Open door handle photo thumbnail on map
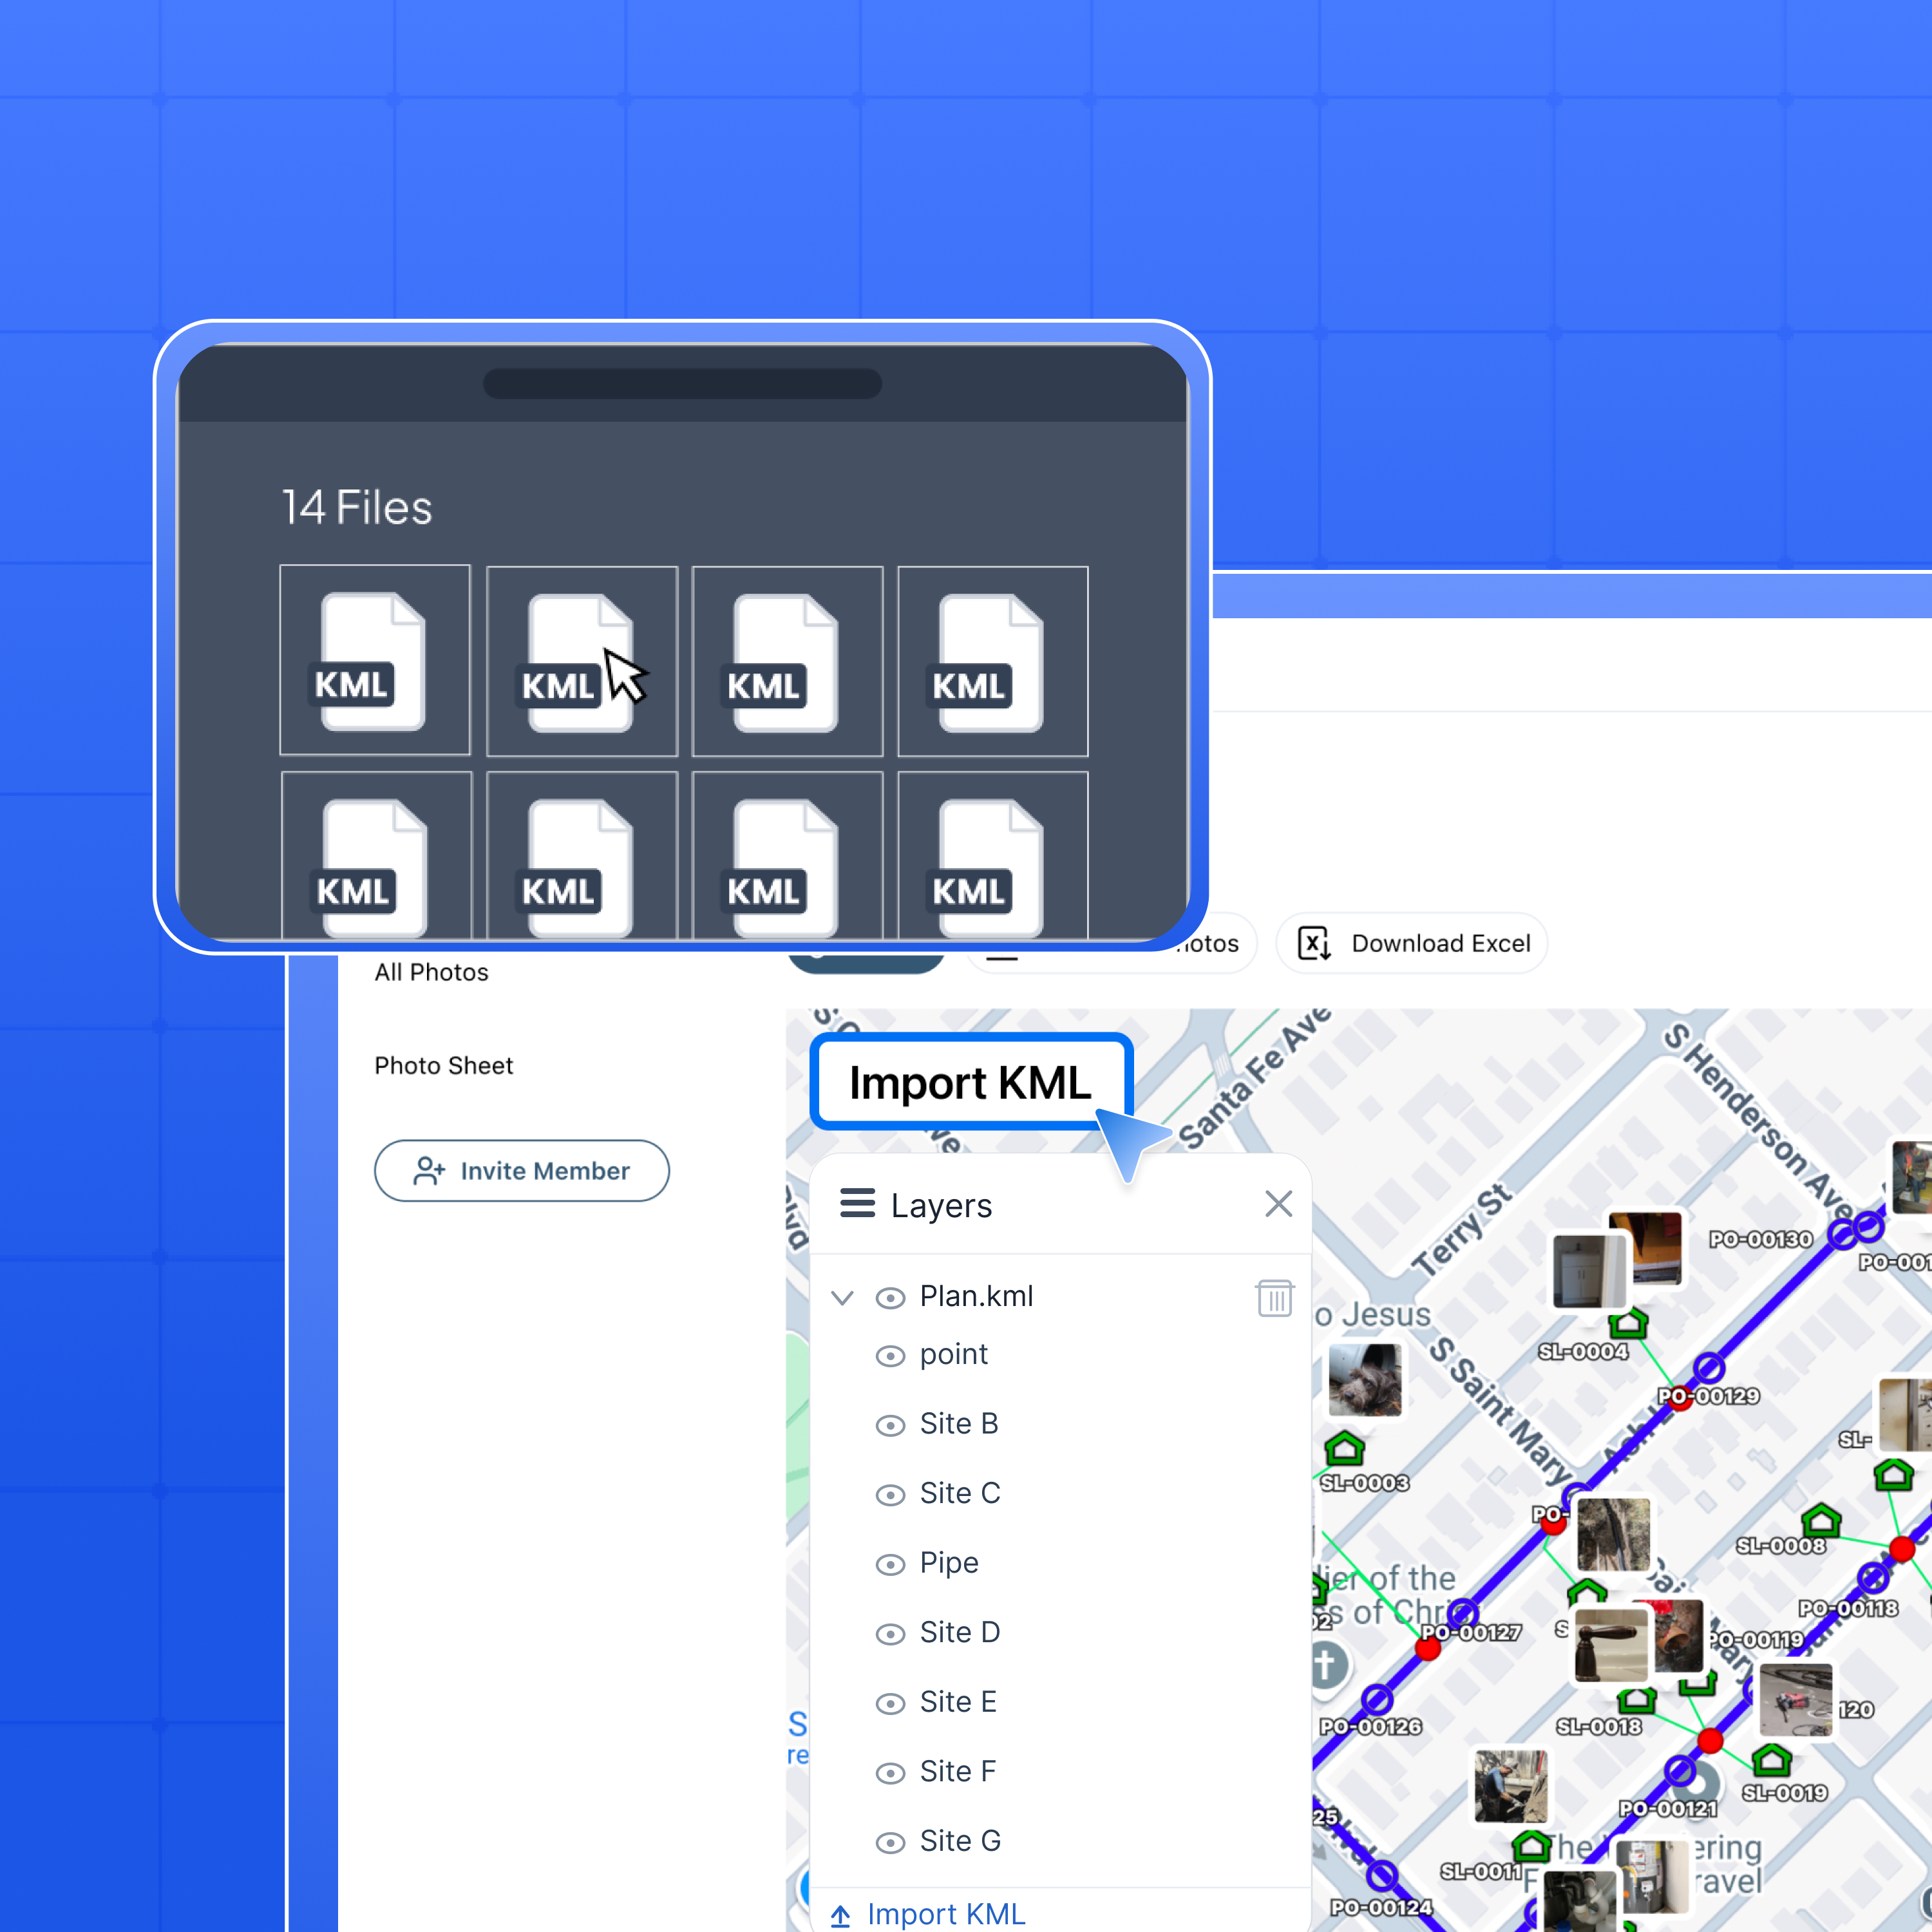This screenshot has height=1932, width=1932. coord(1611,1645)
